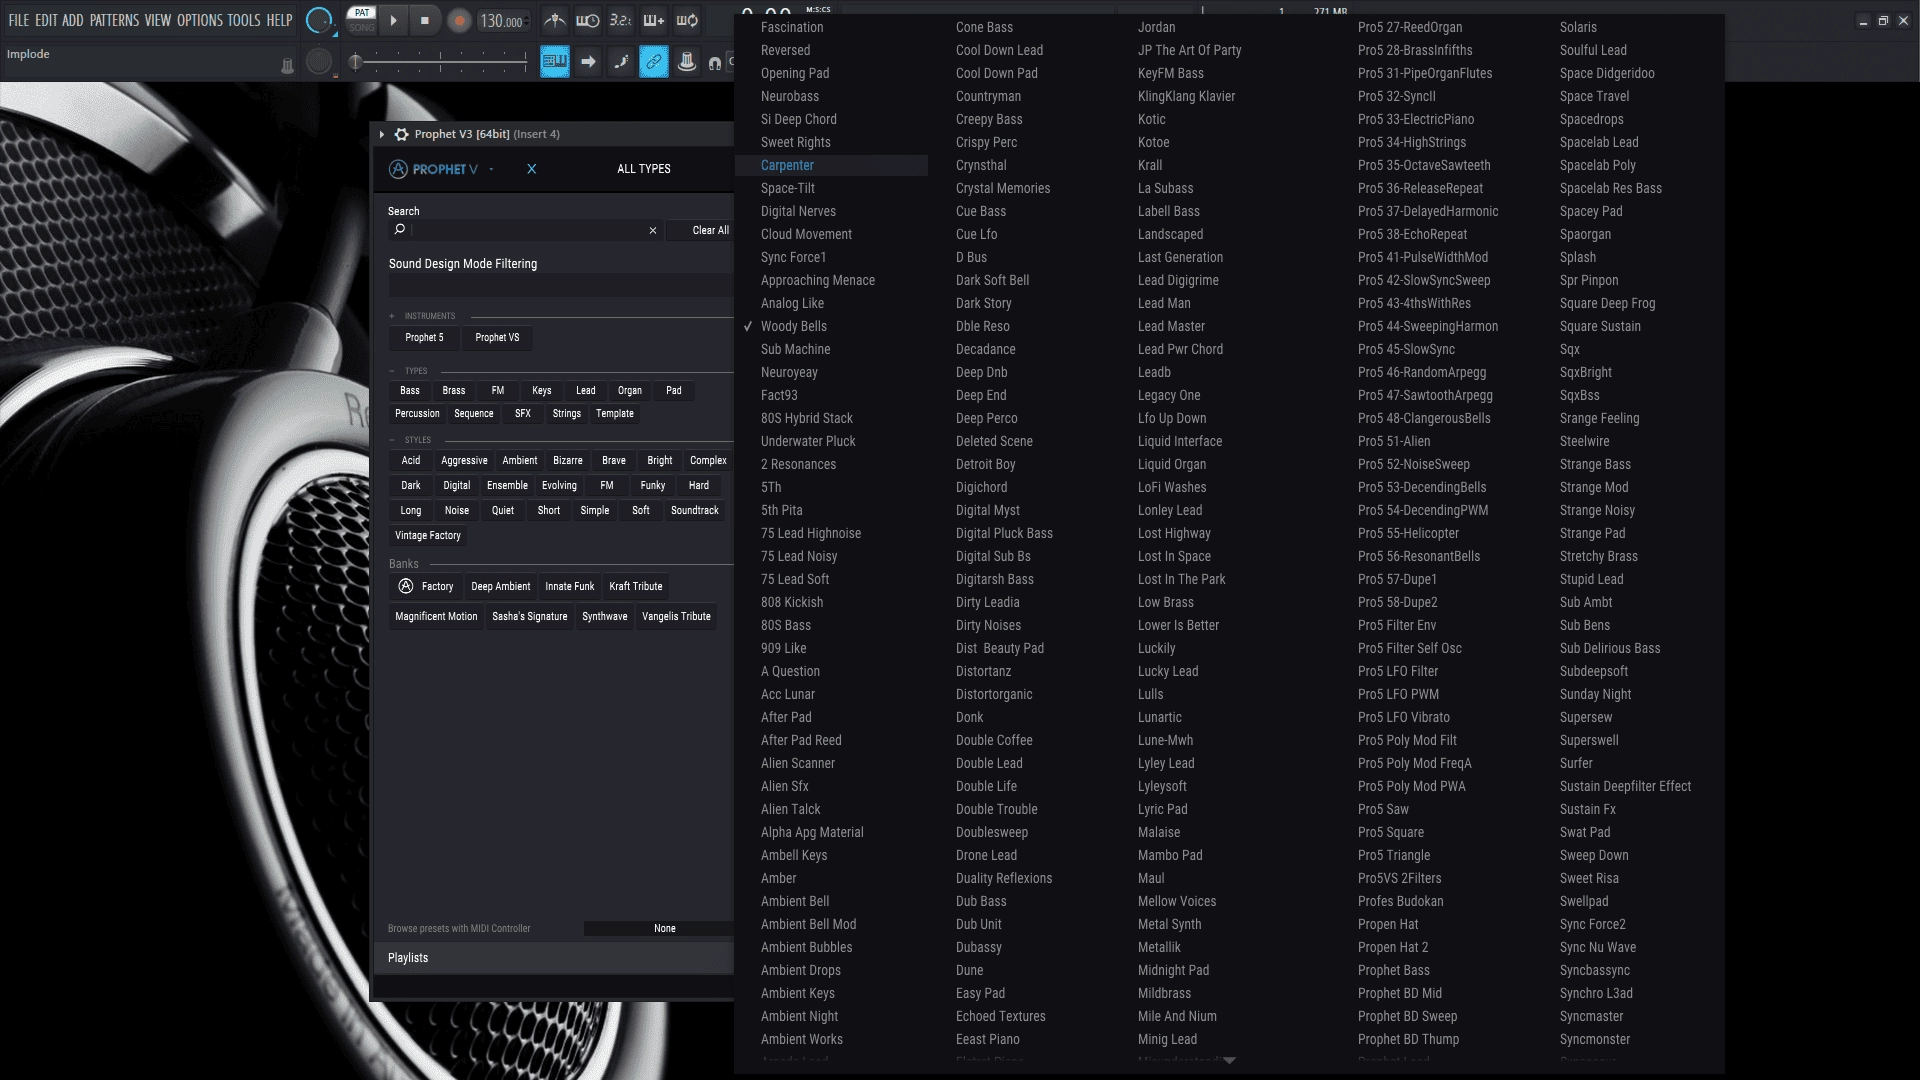Toggle the blue typing keyboard to piano icon
The height and width of the screenshot is (1080, 1920).
coord(555,62)
